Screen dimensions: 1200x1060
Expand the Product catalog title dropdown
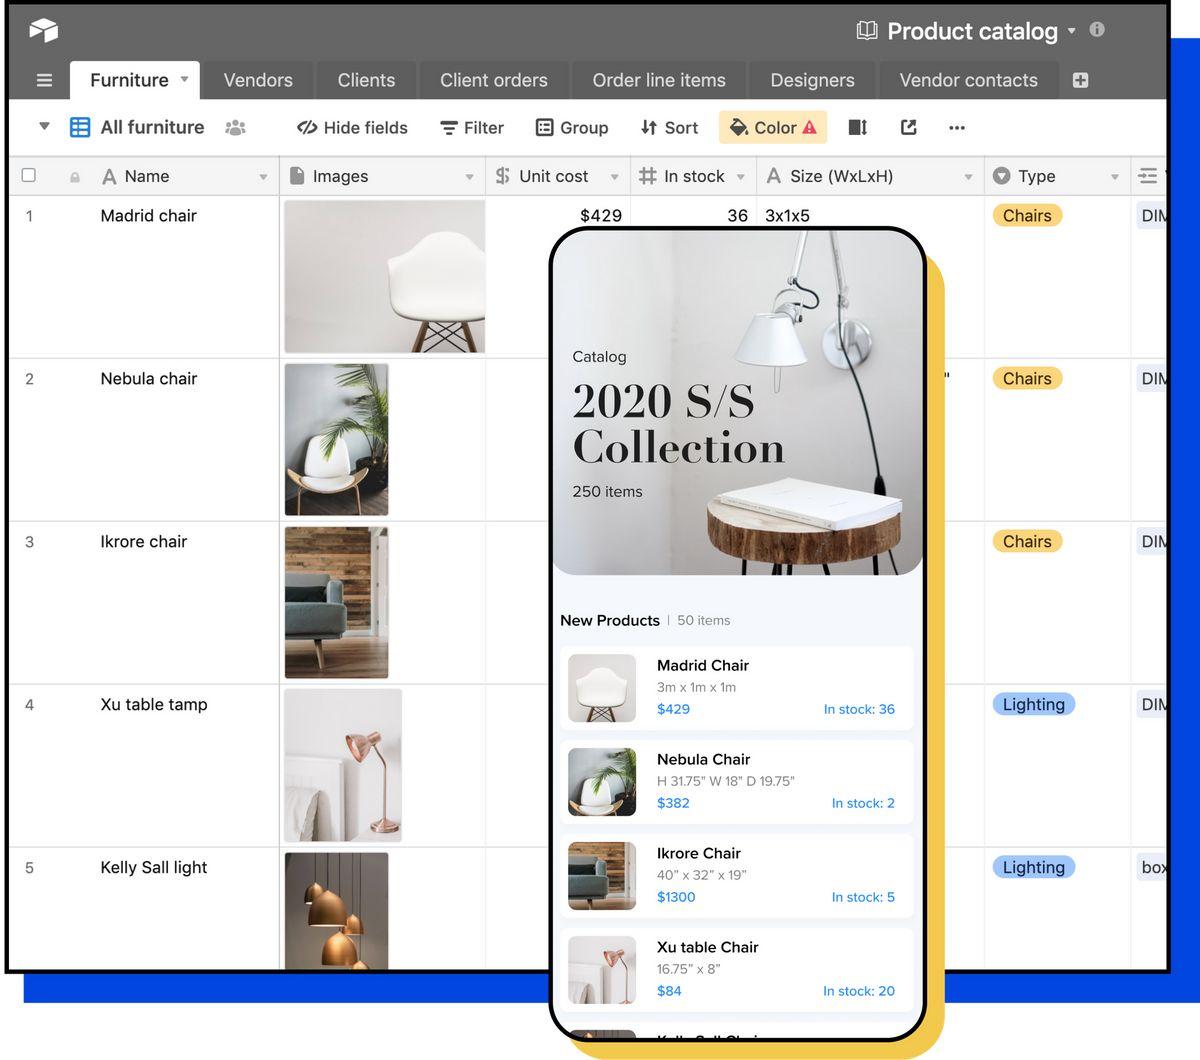pos(1072,31)
